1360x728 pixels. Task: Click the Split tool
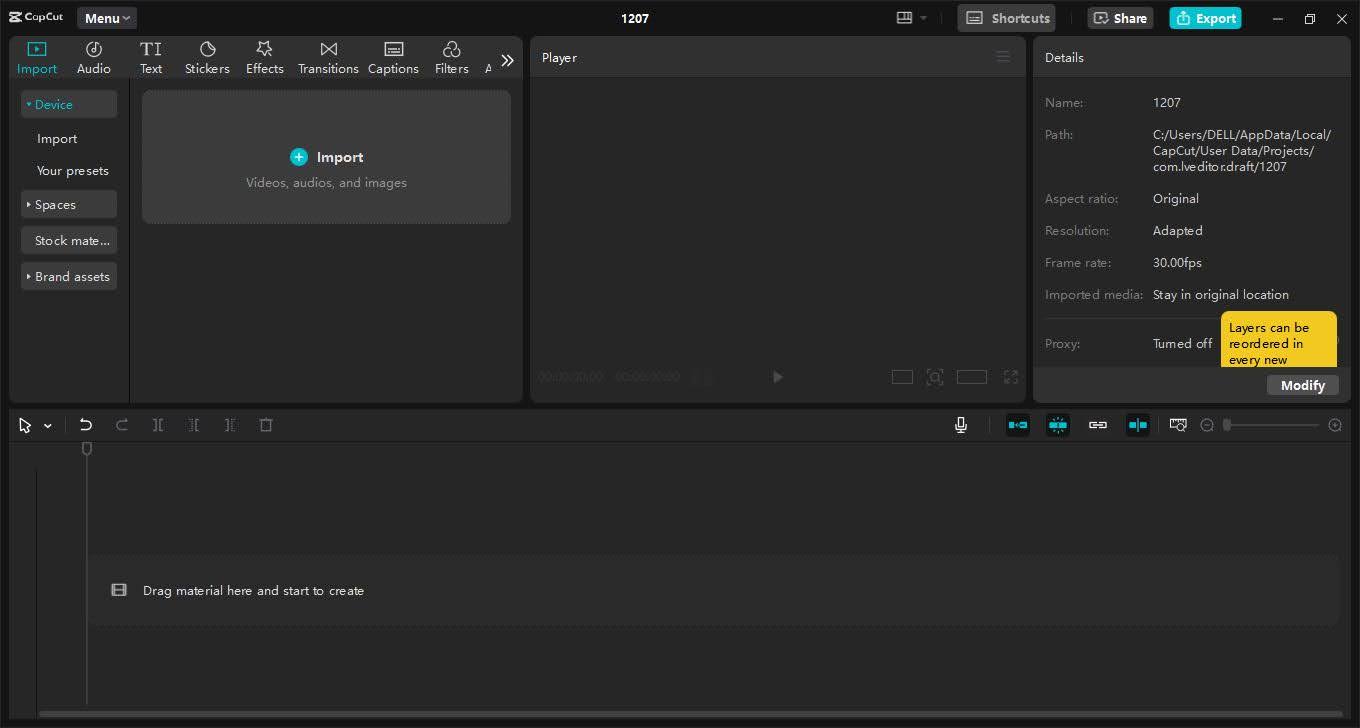(x=158, y=425)
